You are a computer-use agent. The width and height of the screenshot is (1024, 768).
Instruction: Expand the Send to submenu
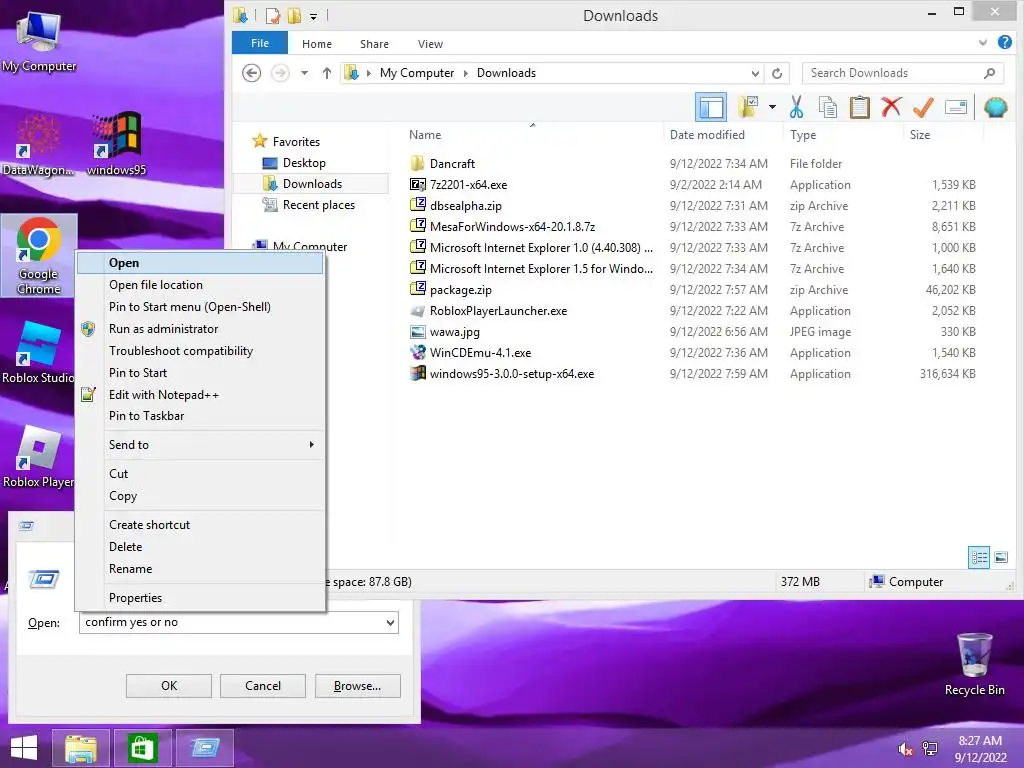[200, 445]
